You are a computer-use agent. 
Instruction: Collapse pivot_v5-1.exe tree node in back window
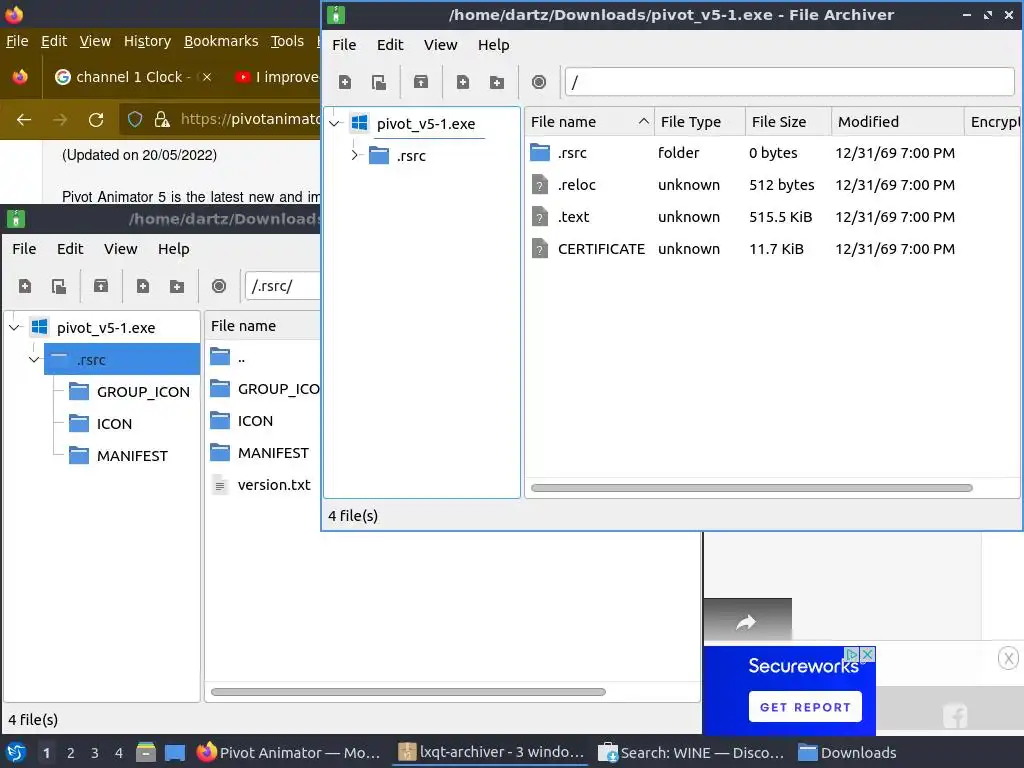coord(15,327)
